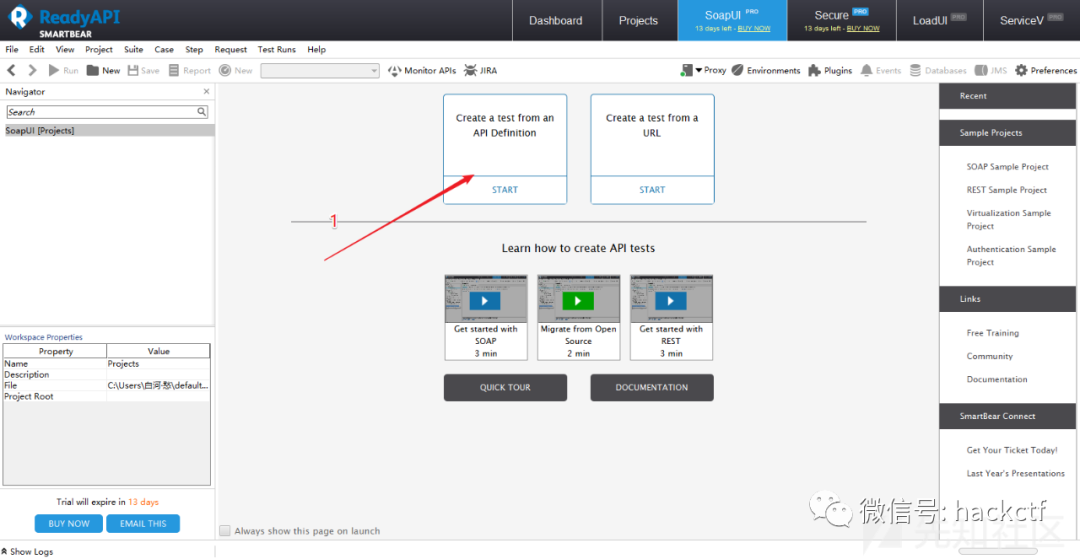Open the Test Runs menu
1080x559 pixels.
point(277,50)
